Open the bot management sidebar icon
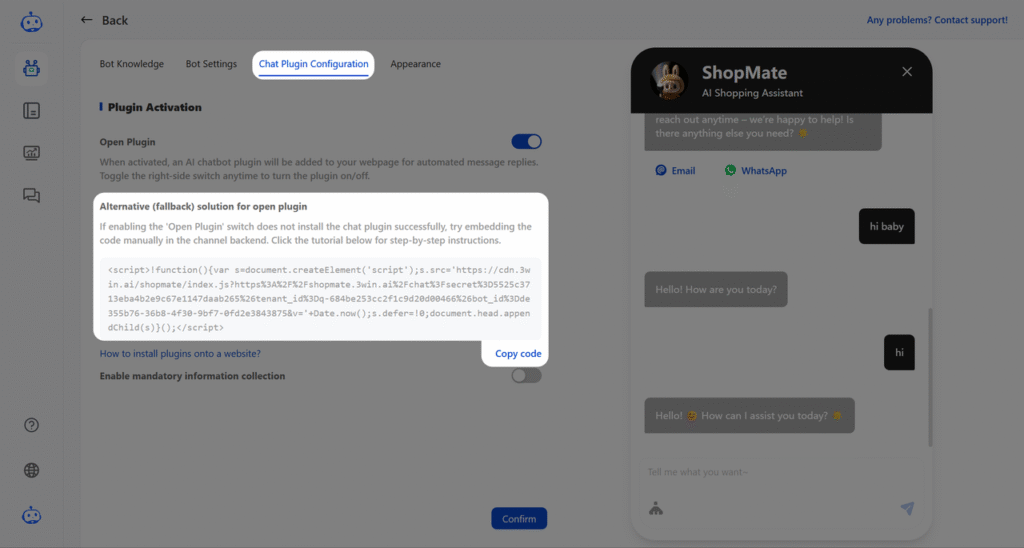 tap(31, 68)
